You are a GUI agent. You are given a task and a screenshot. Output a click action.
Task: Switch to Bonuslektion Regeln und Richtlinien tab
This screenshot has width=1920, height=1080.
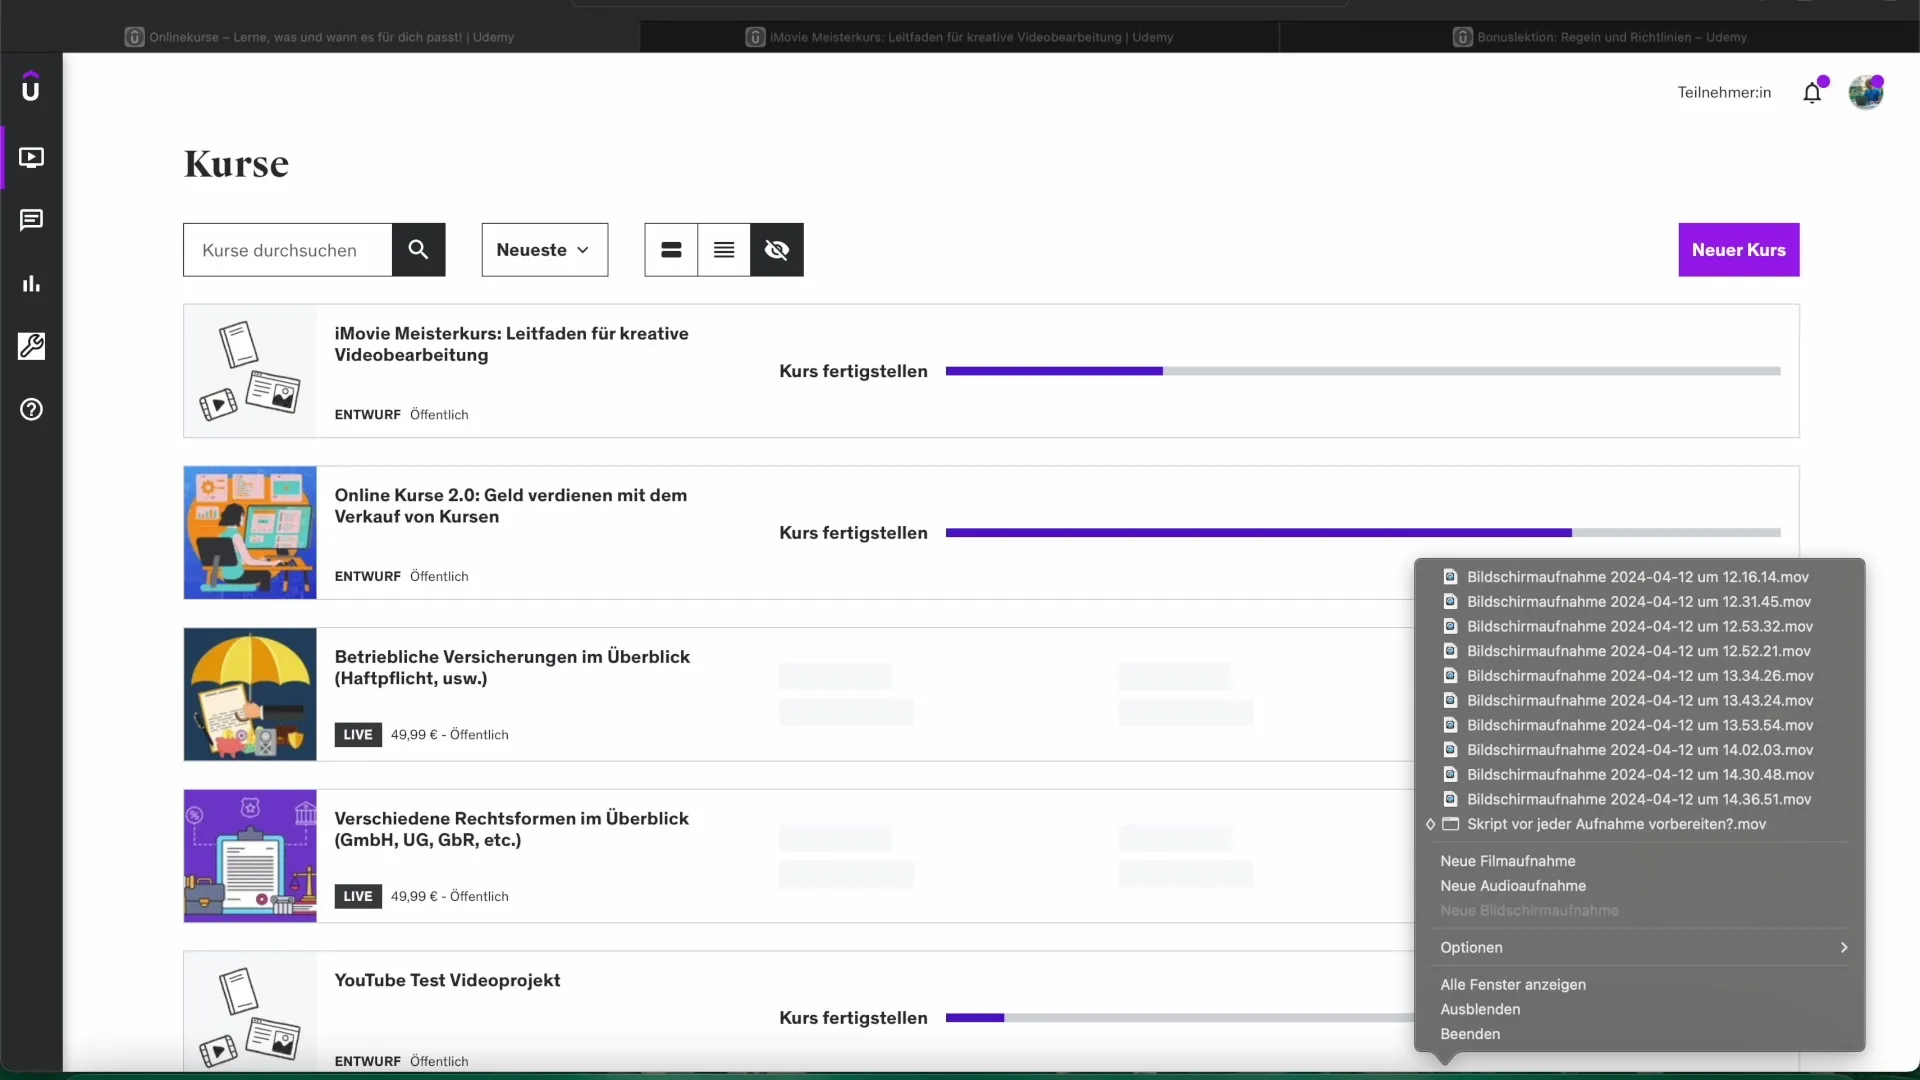[1600, 37]
